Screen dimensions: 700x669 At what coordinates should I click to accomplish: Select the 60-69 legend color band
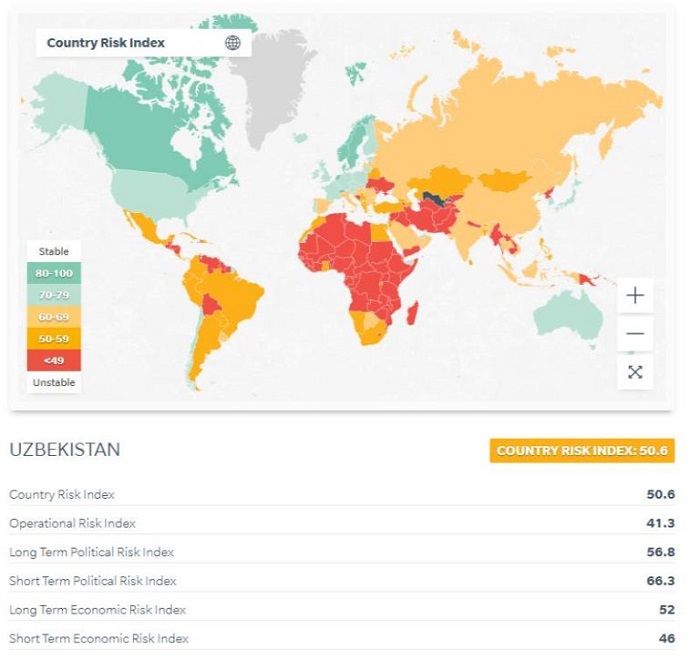[54, 316]
